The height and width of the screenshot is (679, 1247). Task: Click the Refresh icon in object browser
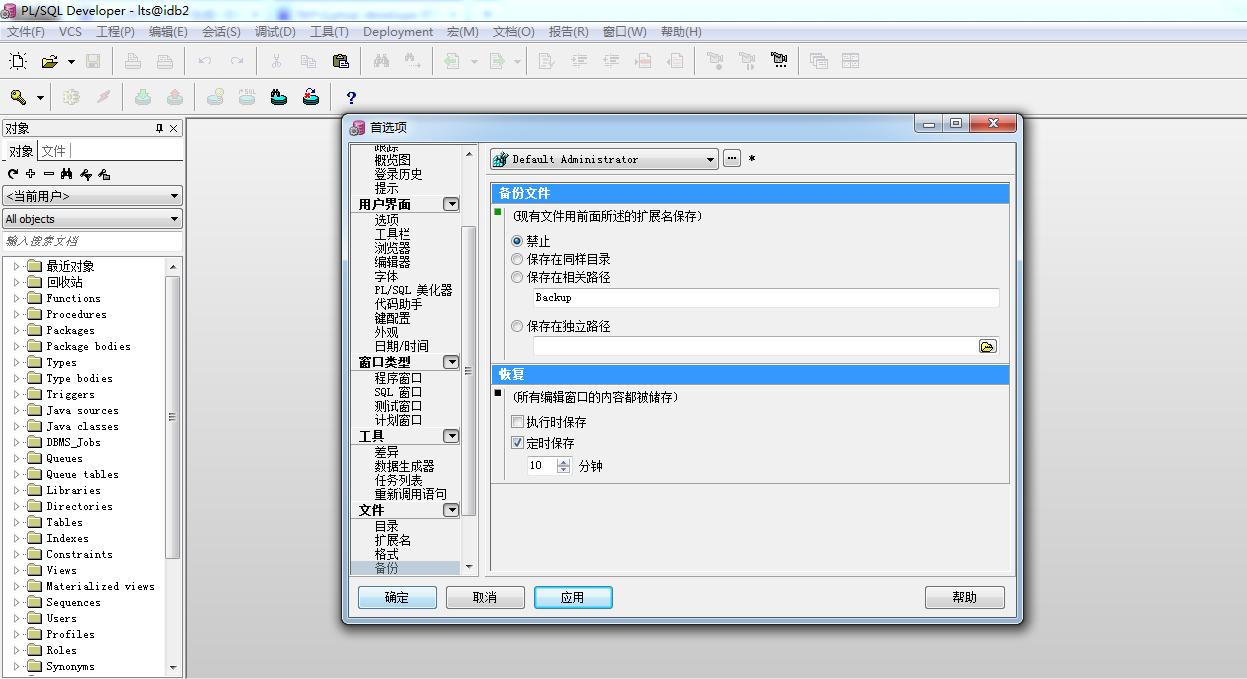(x=13, y=174)
